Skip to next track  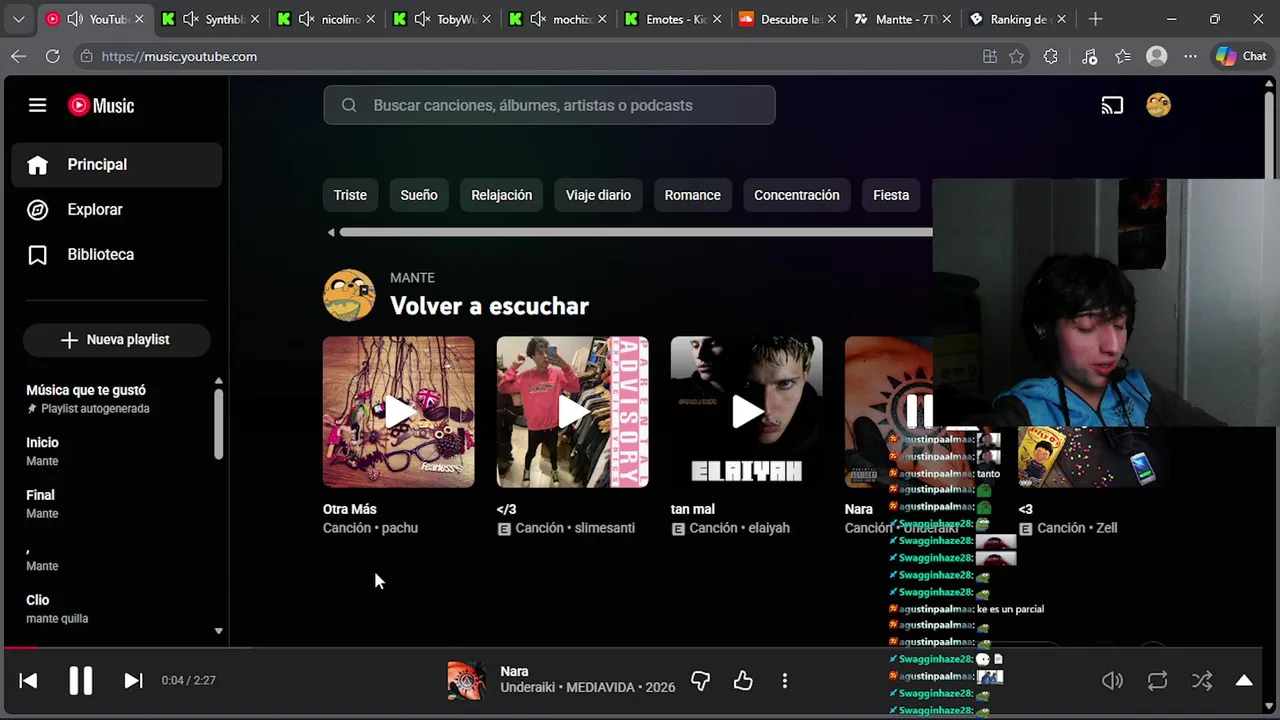click(133, 681)
